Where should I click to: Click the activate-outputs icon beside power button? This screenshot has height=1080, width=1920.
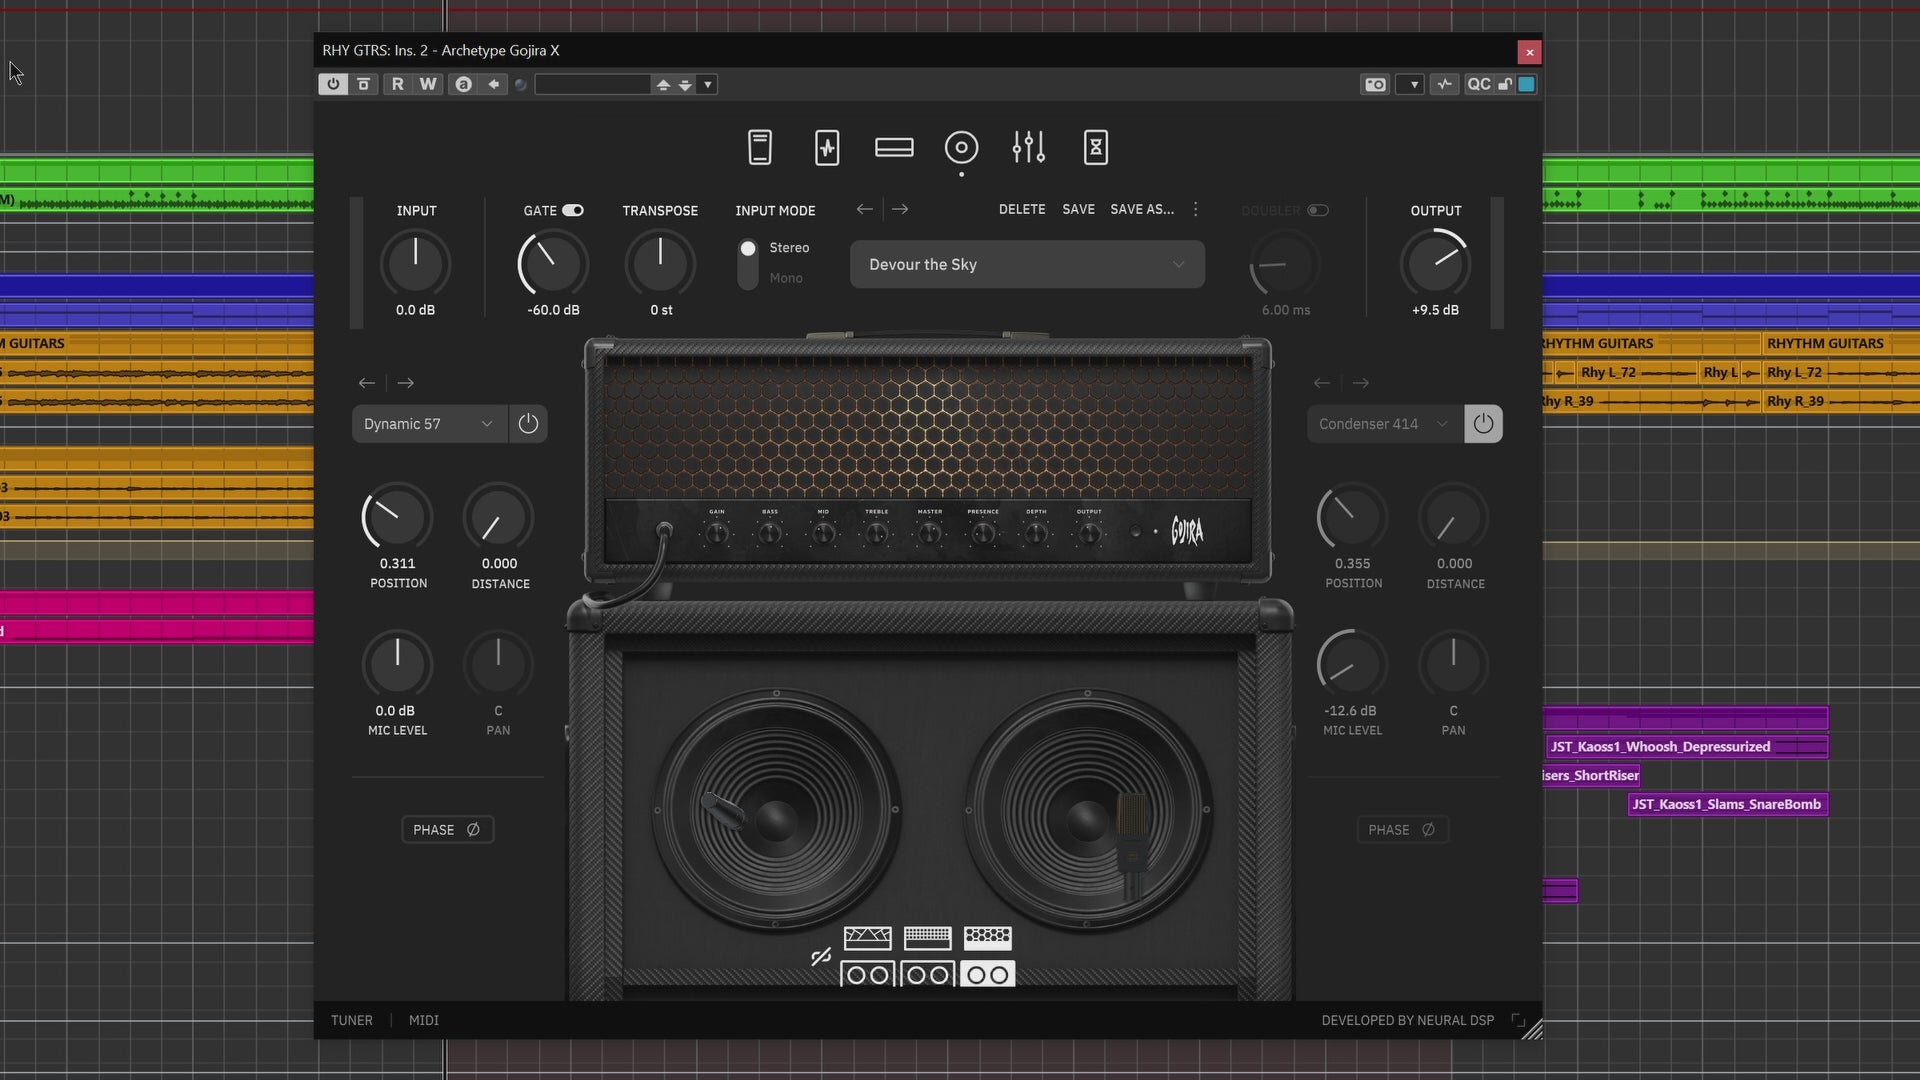click(x=363, y=84)
